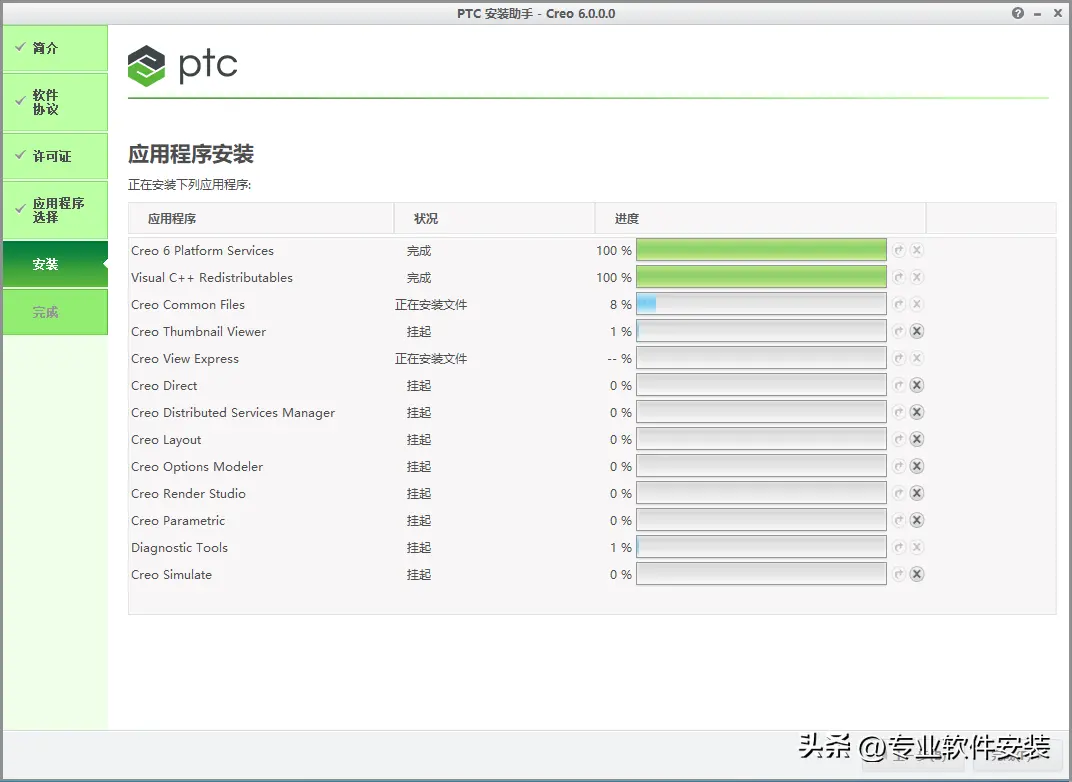This screenshot has width=1072, height=782.
Task: Click retry icon for Creo Render Studio
Action: click(898, 494)
